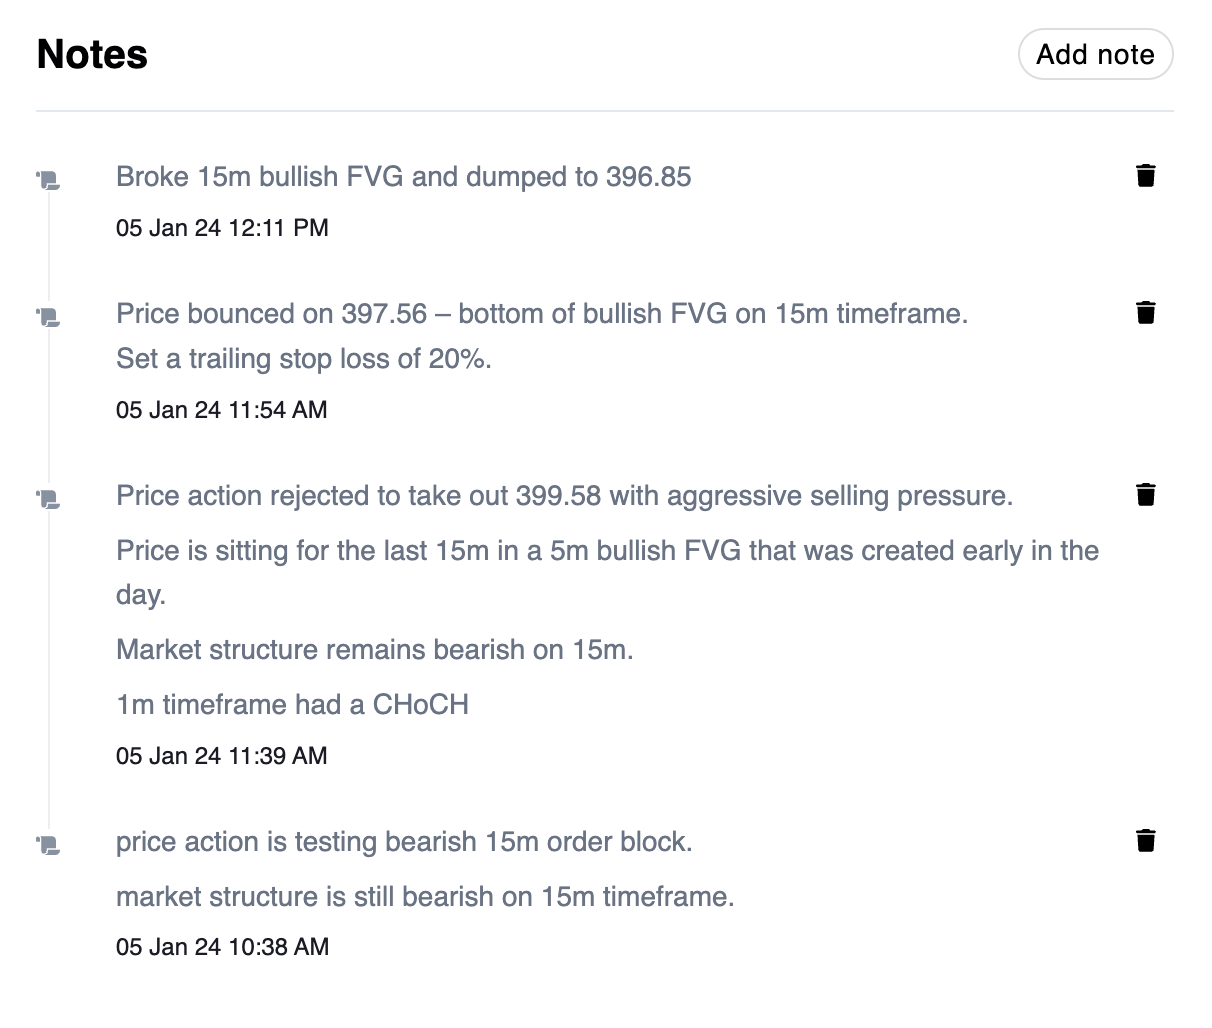Click 'Set a trailing stop loss of 20%' text

coord(304,359)
